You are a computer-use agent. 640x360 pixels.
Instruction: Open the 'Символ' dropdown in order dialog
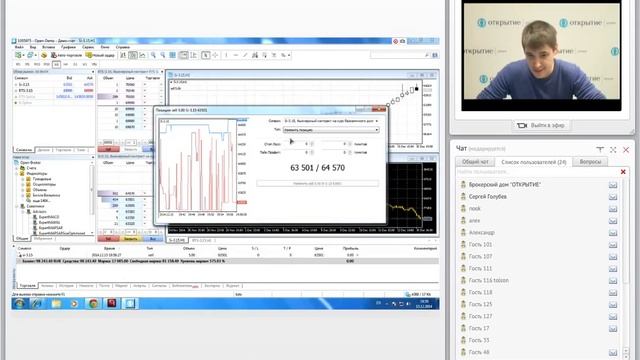pos(331,121)
